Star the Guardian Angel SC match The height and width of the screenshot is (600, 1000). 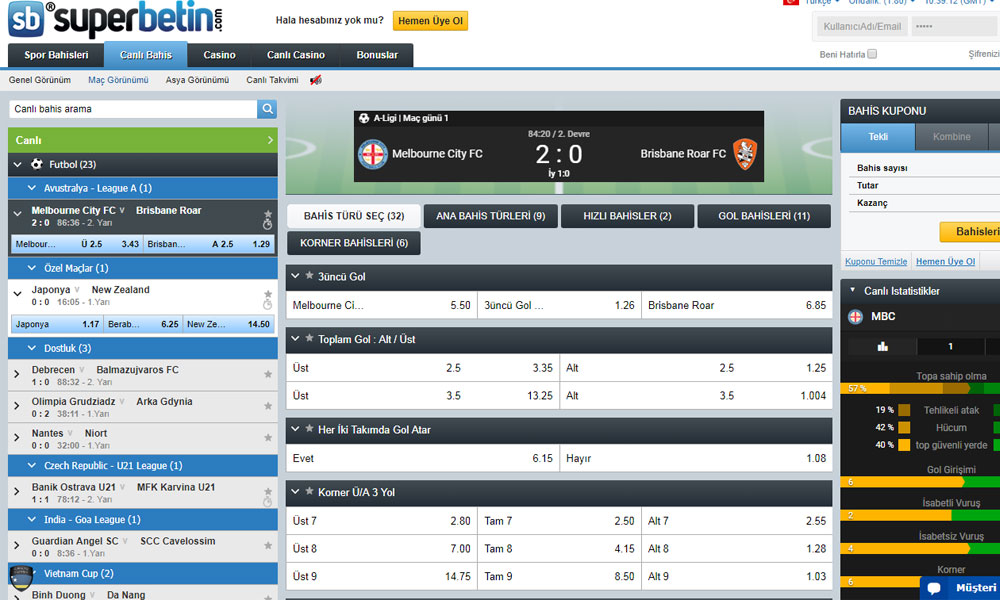tap(268, 546)
